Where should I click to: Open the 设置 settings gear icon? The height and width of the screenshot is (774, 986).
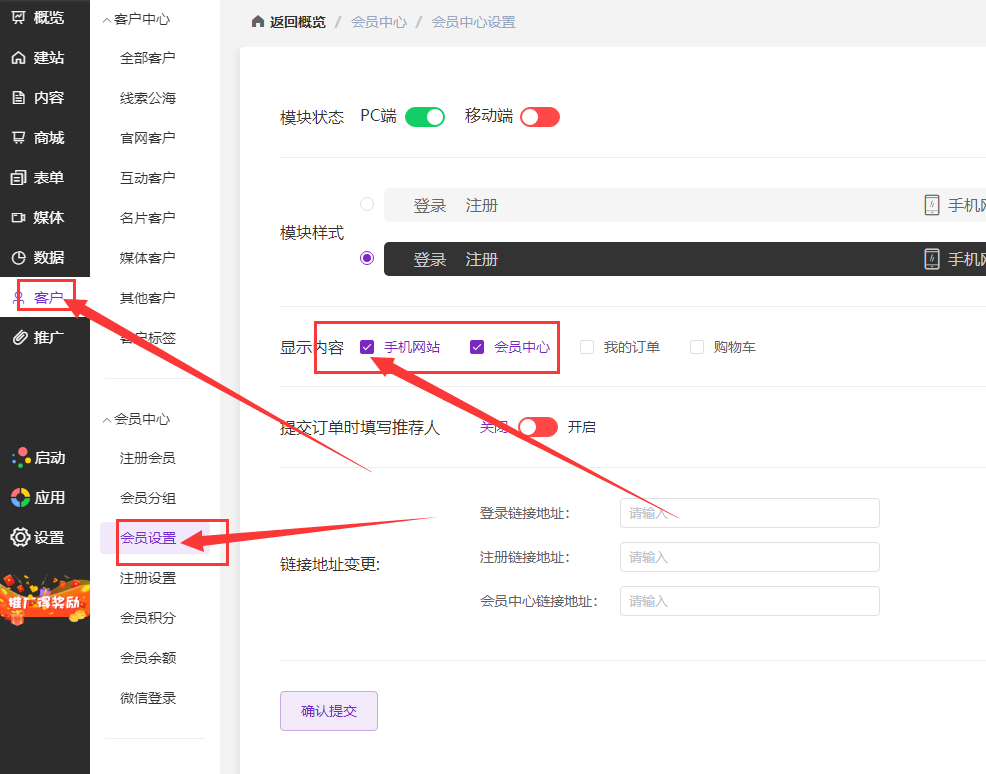pyautogui.click(x=20, y=538)
